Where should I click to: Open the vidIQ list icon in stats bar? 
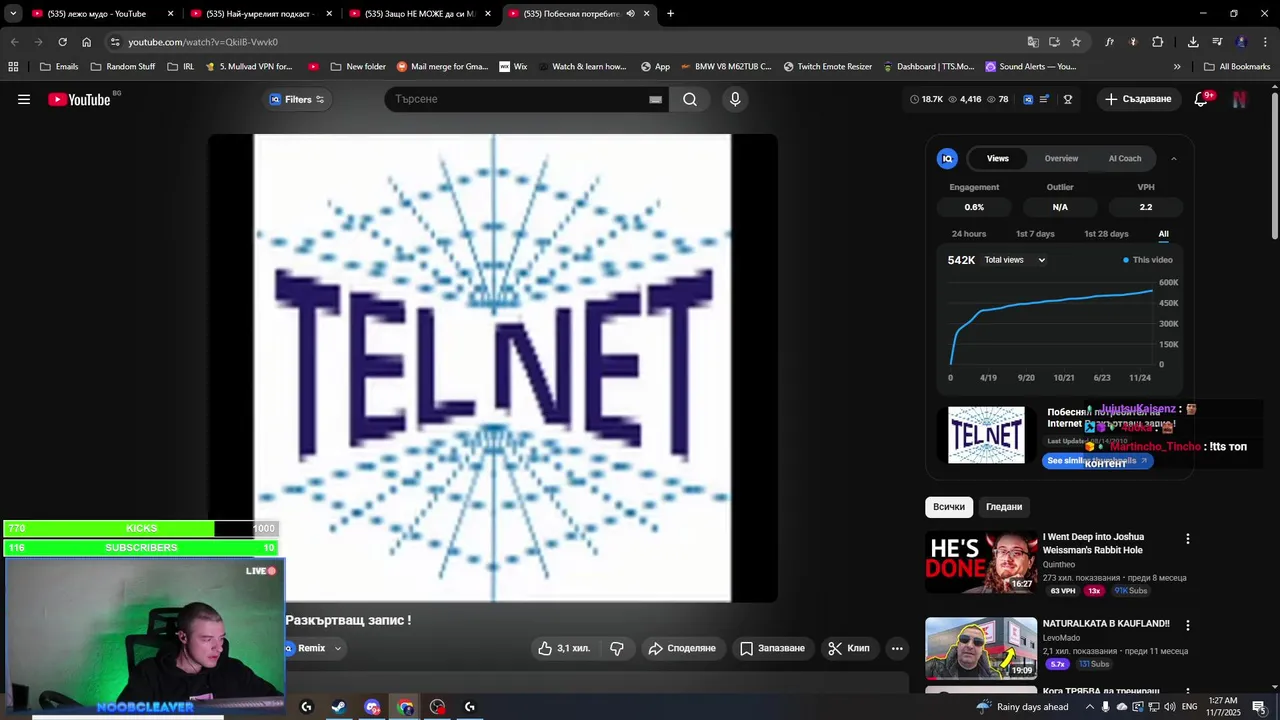[x=1045, y=99]
